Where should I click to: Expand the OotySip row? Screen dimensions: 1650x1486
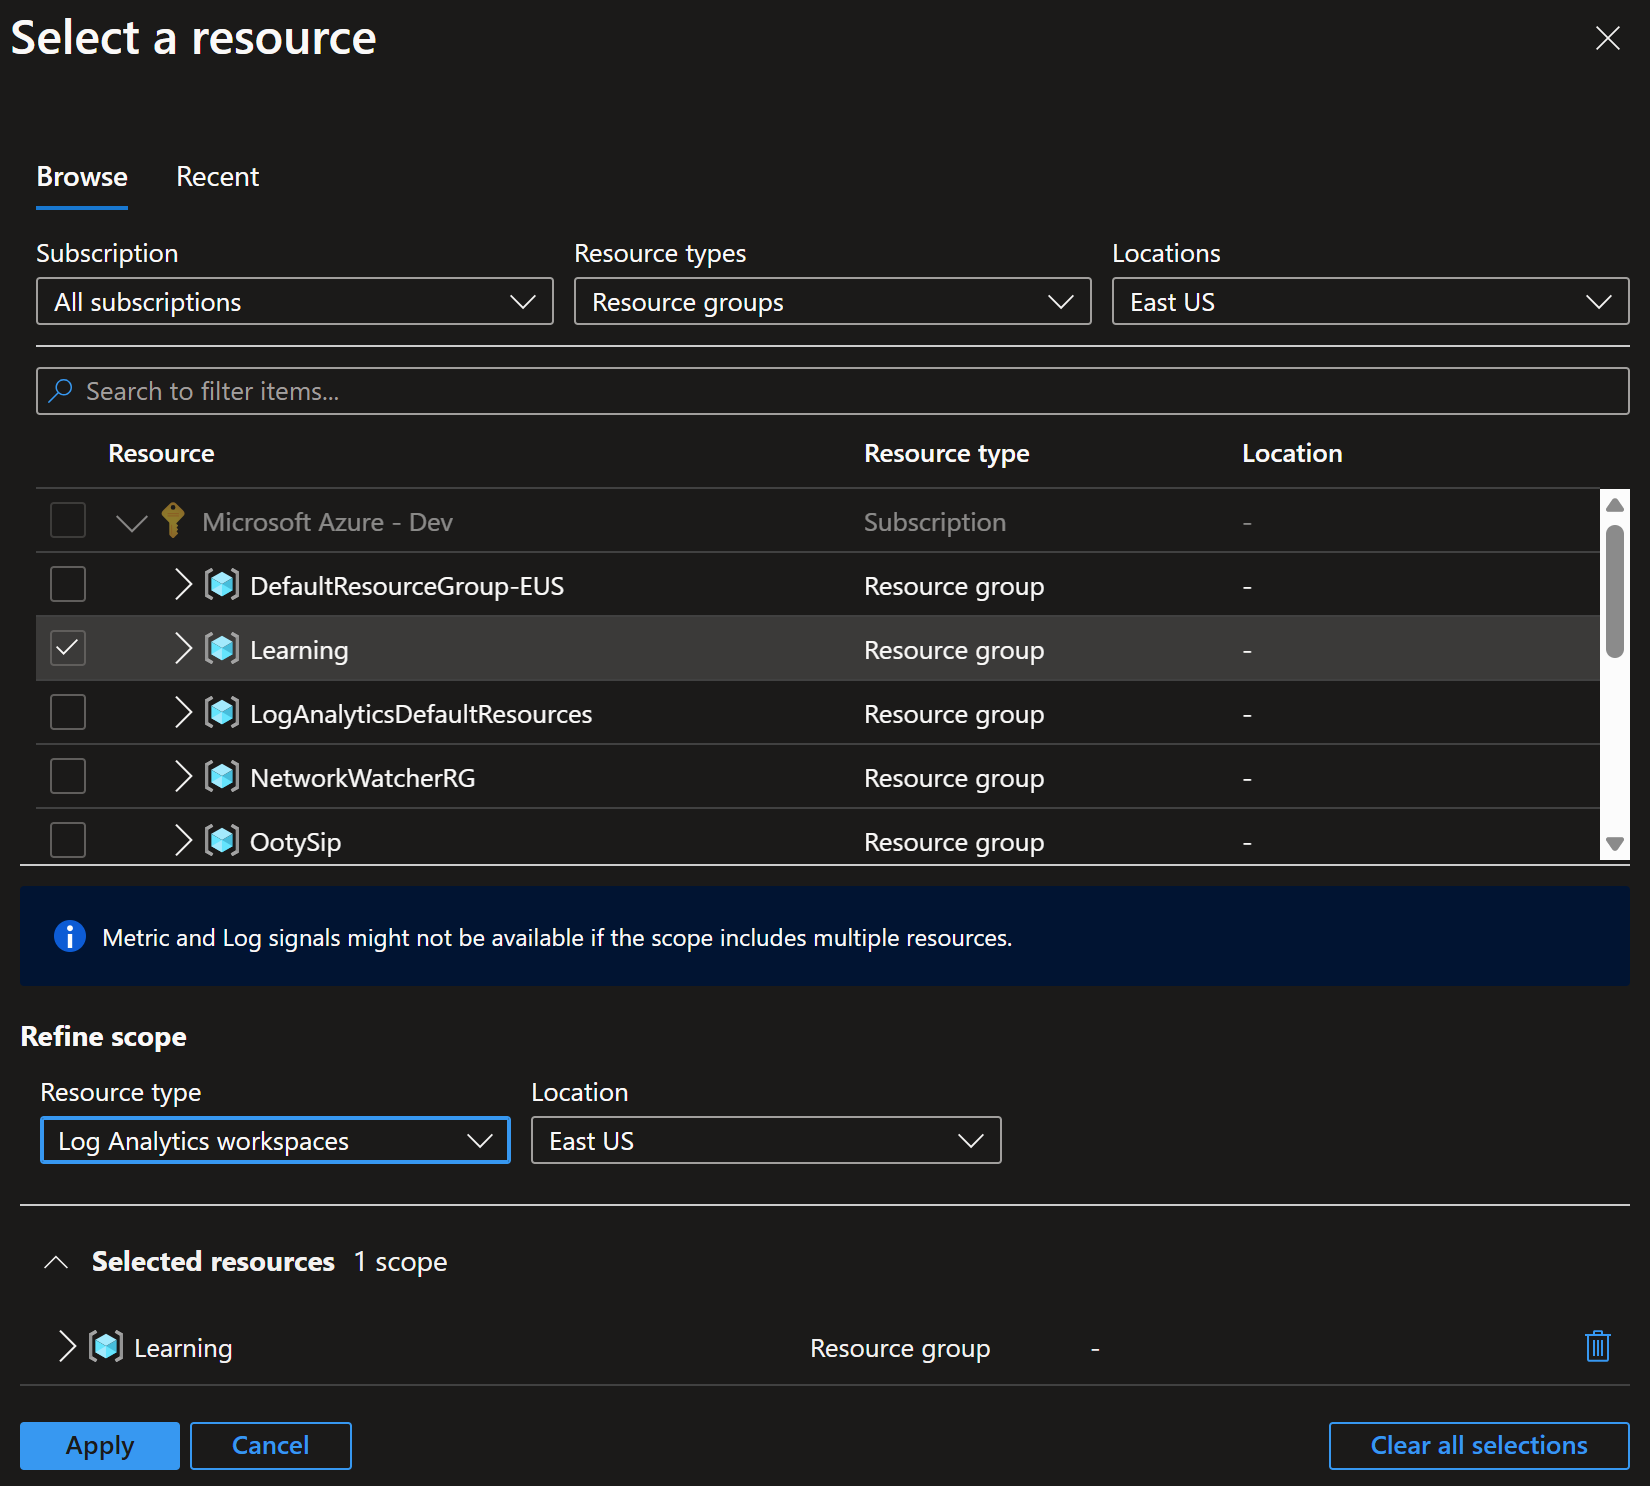(x=183, y=840)
